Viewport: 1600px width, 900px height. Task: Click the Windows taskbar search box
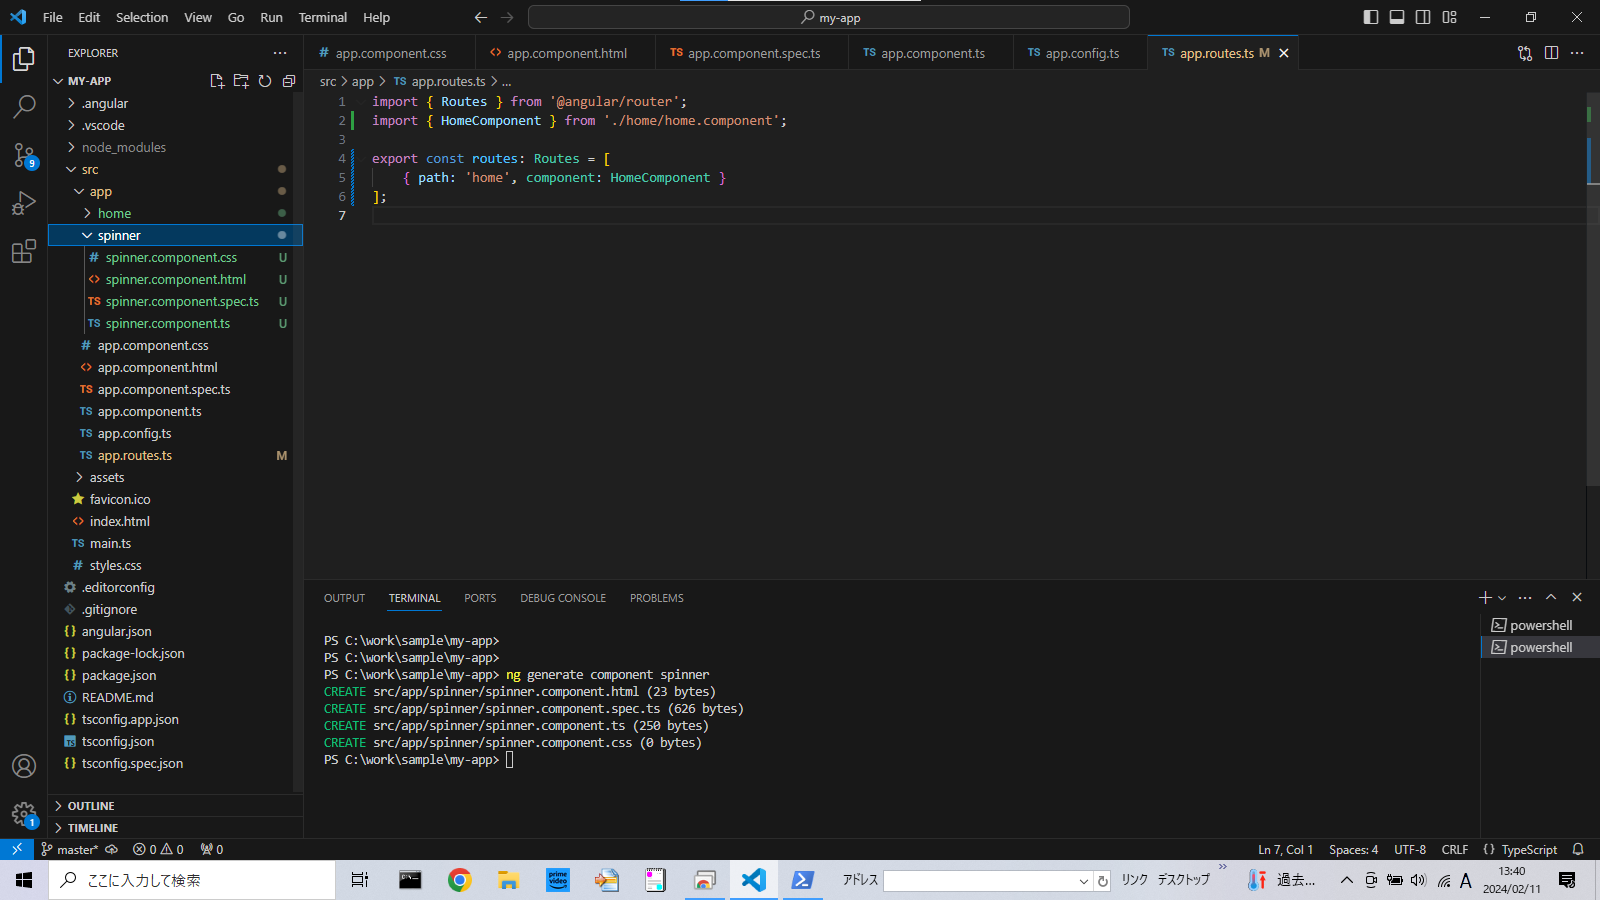[x=192, y=880]
